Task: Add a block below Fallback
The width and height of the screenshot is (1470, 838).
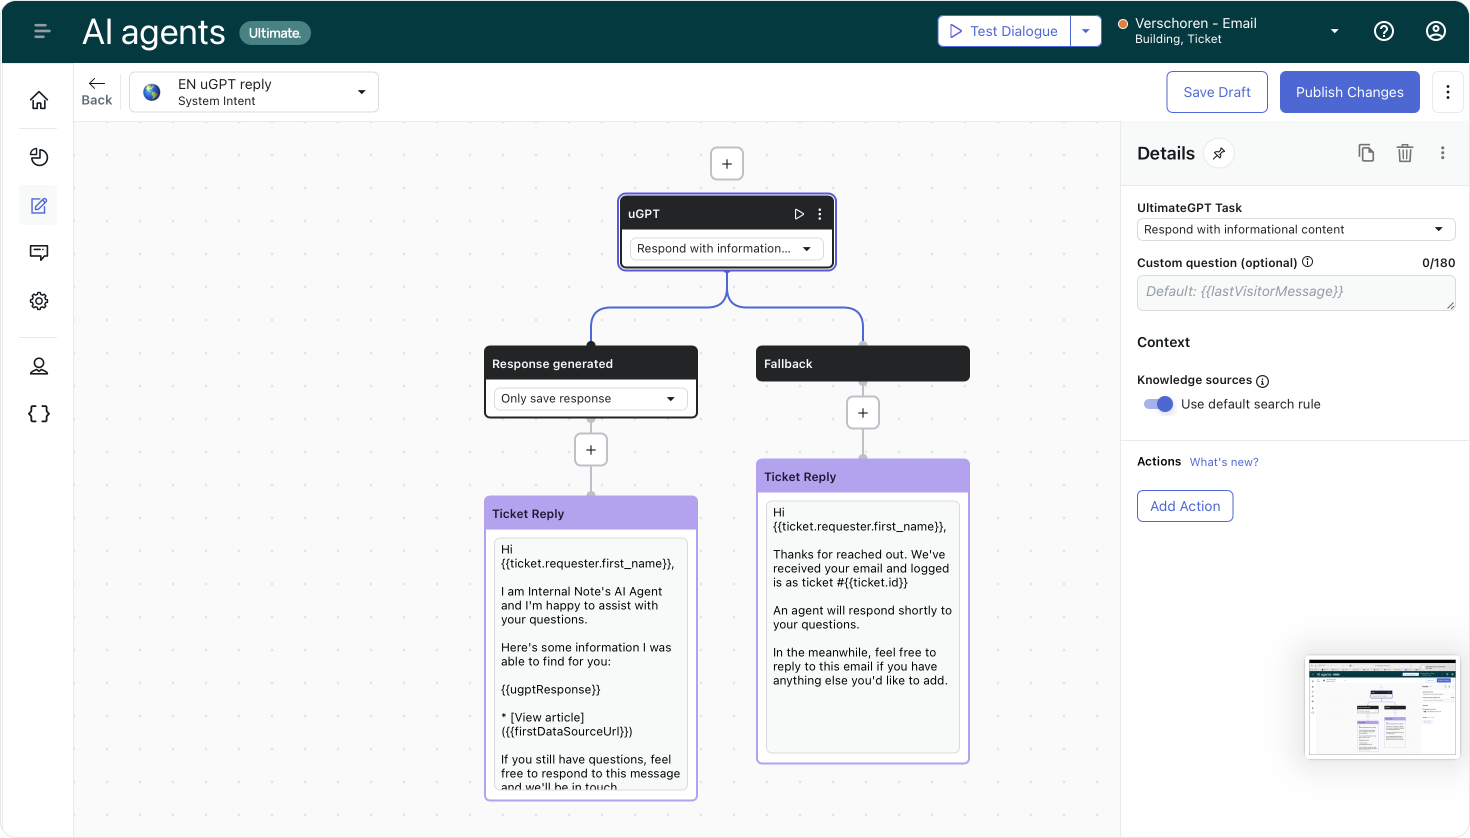Action: [863, 413]
